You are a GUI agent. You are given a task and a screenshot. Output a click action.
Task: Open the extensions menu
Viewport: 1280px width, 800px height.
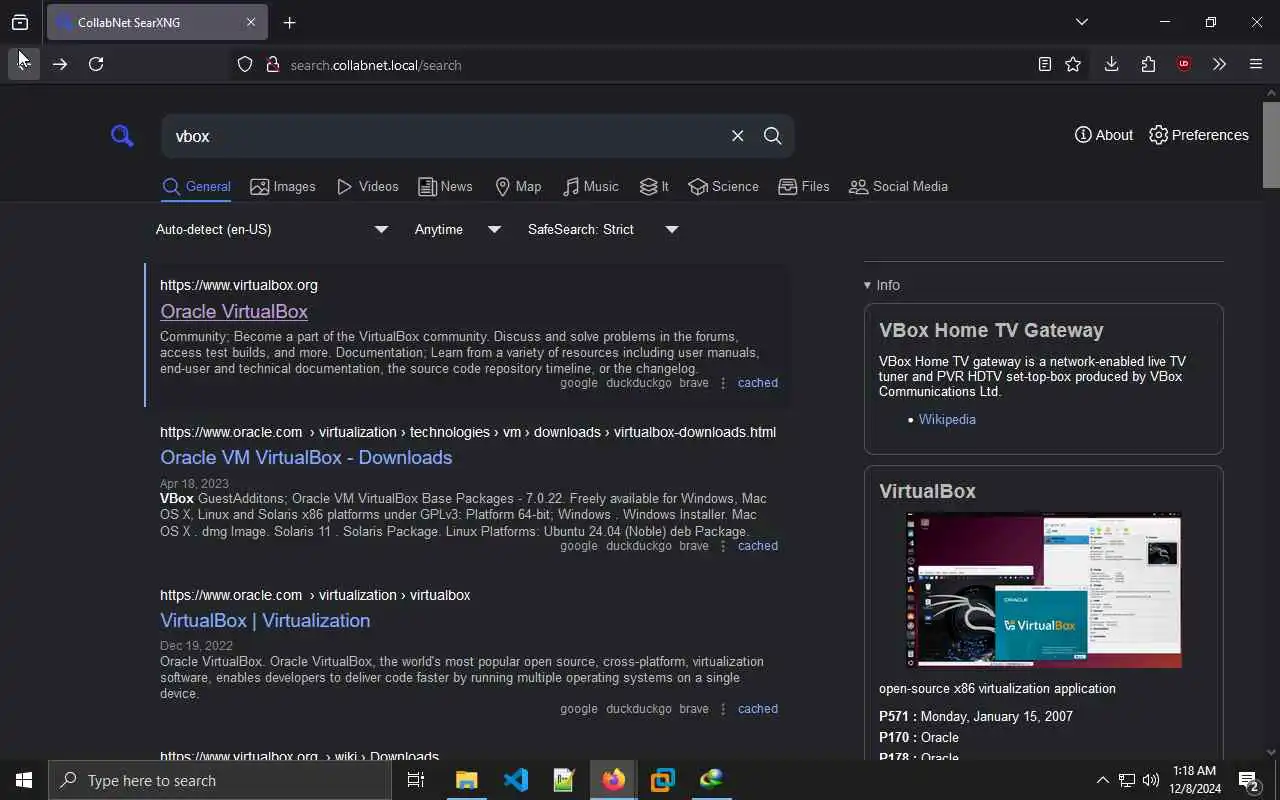tap(1148, 64)
